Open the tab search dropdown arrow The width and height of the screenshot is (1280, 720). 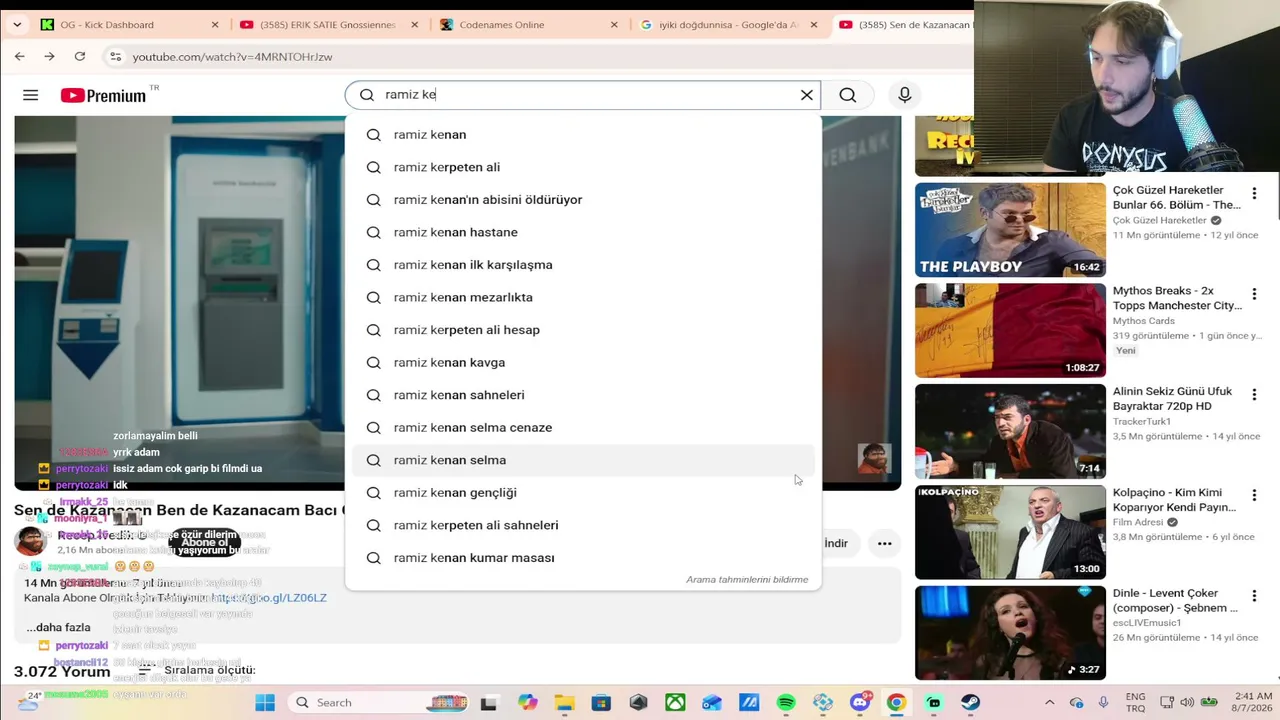pos(17,25)
